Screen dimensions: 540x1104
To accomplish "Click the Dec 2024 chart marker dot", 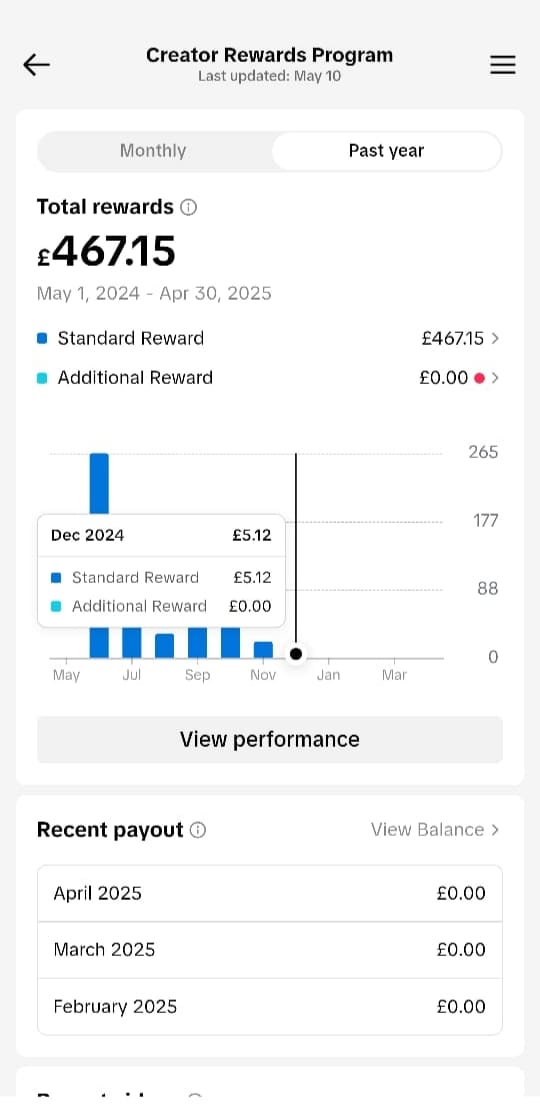I will click(296, 654).
